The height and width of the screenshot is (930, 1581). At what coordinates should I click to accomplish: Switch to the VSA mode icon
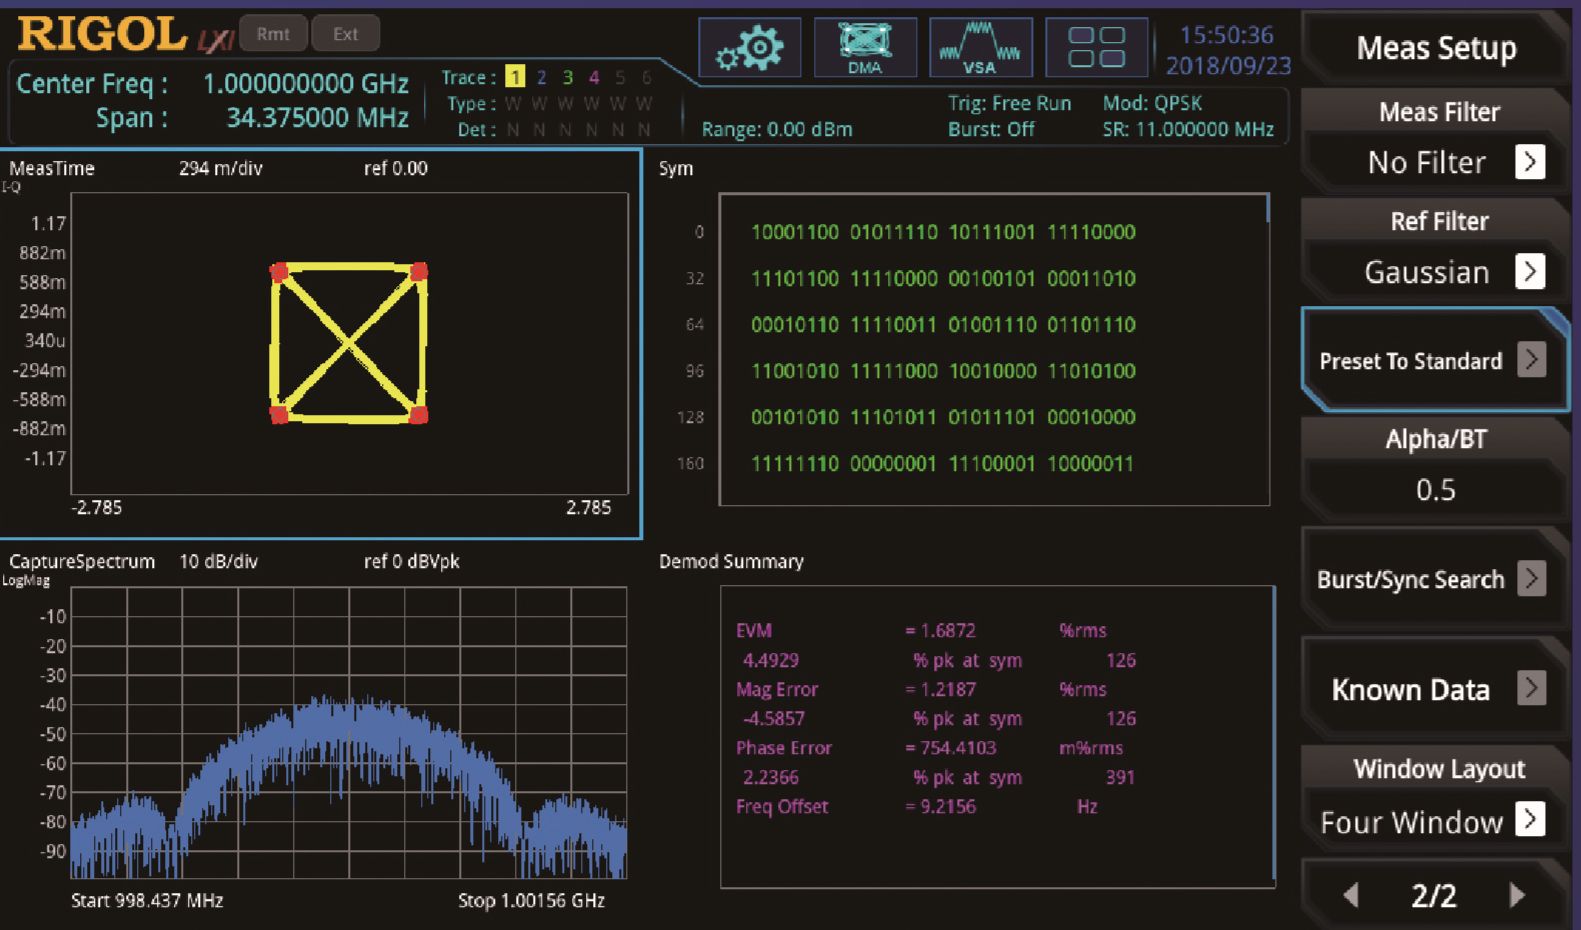click(x=980, y=48)
